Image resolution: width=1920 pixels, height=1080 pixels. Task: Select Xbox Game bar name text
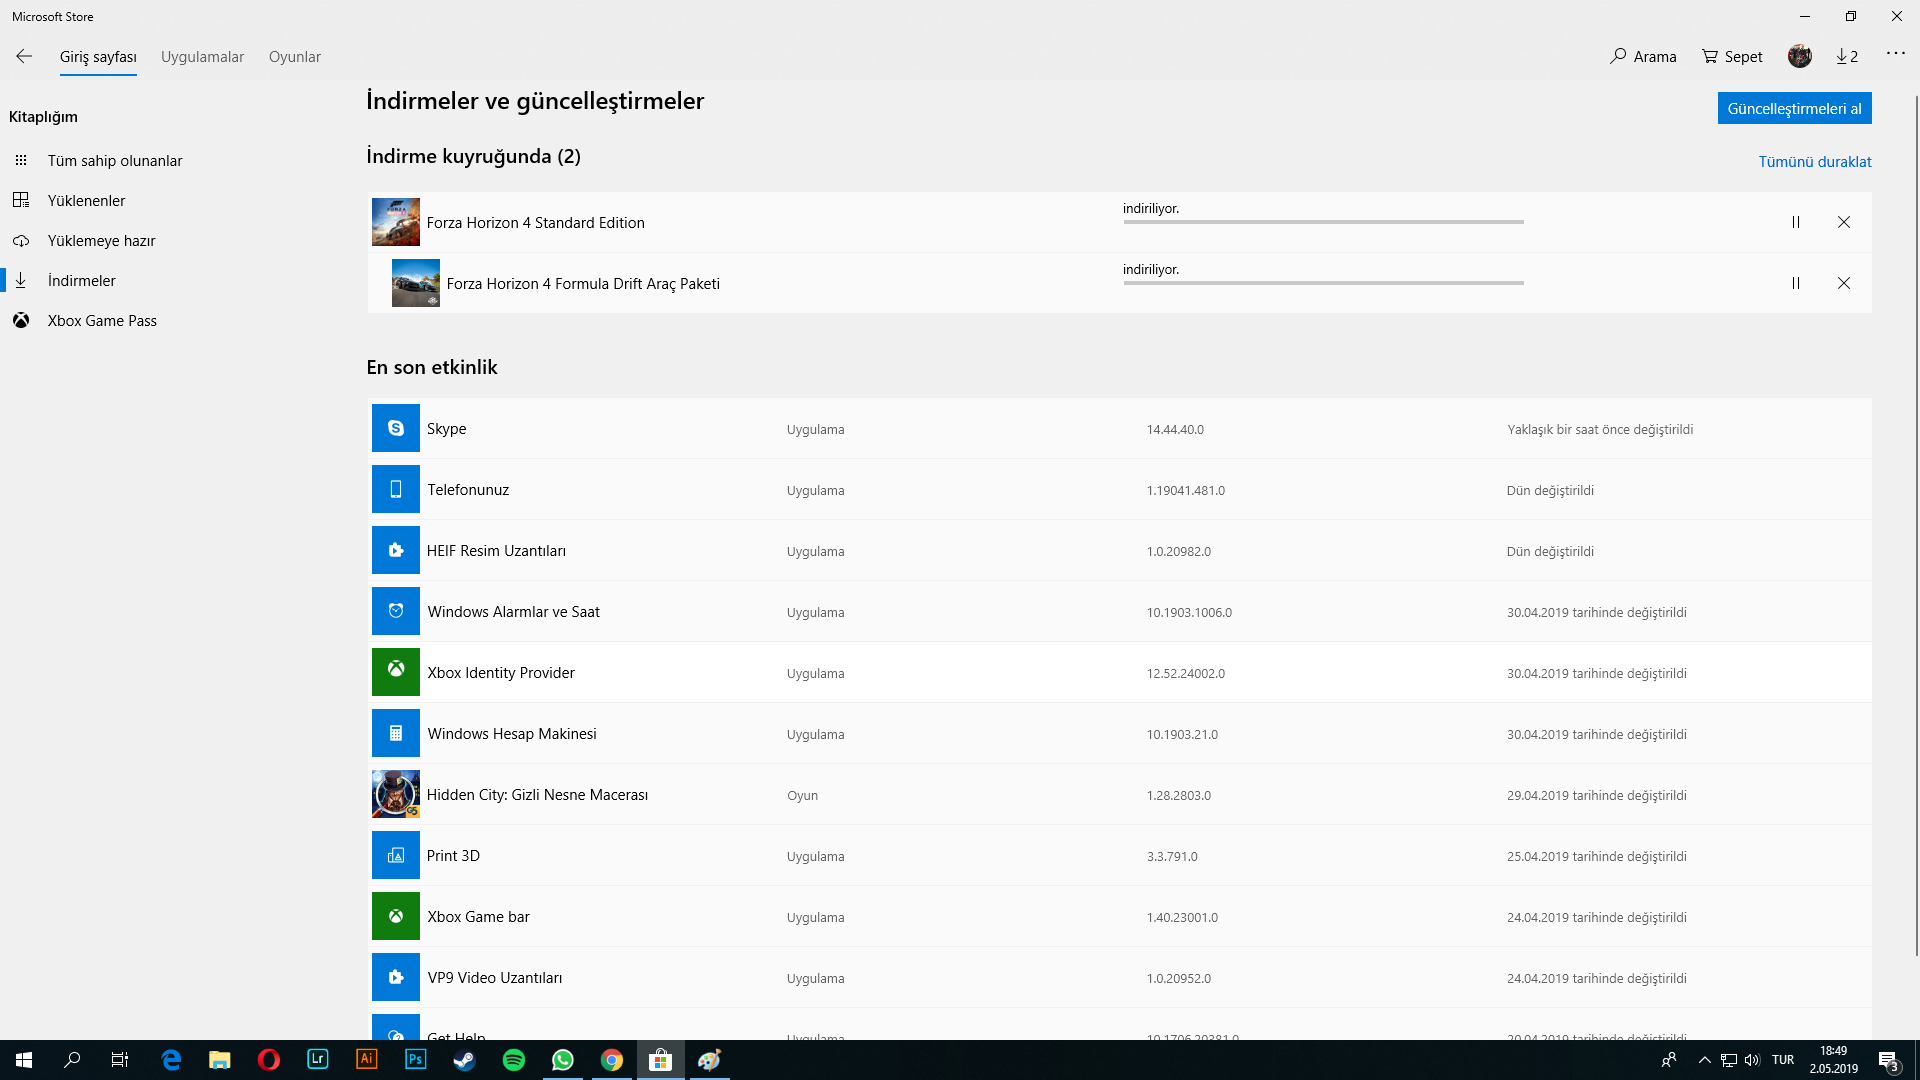point(478,917)
